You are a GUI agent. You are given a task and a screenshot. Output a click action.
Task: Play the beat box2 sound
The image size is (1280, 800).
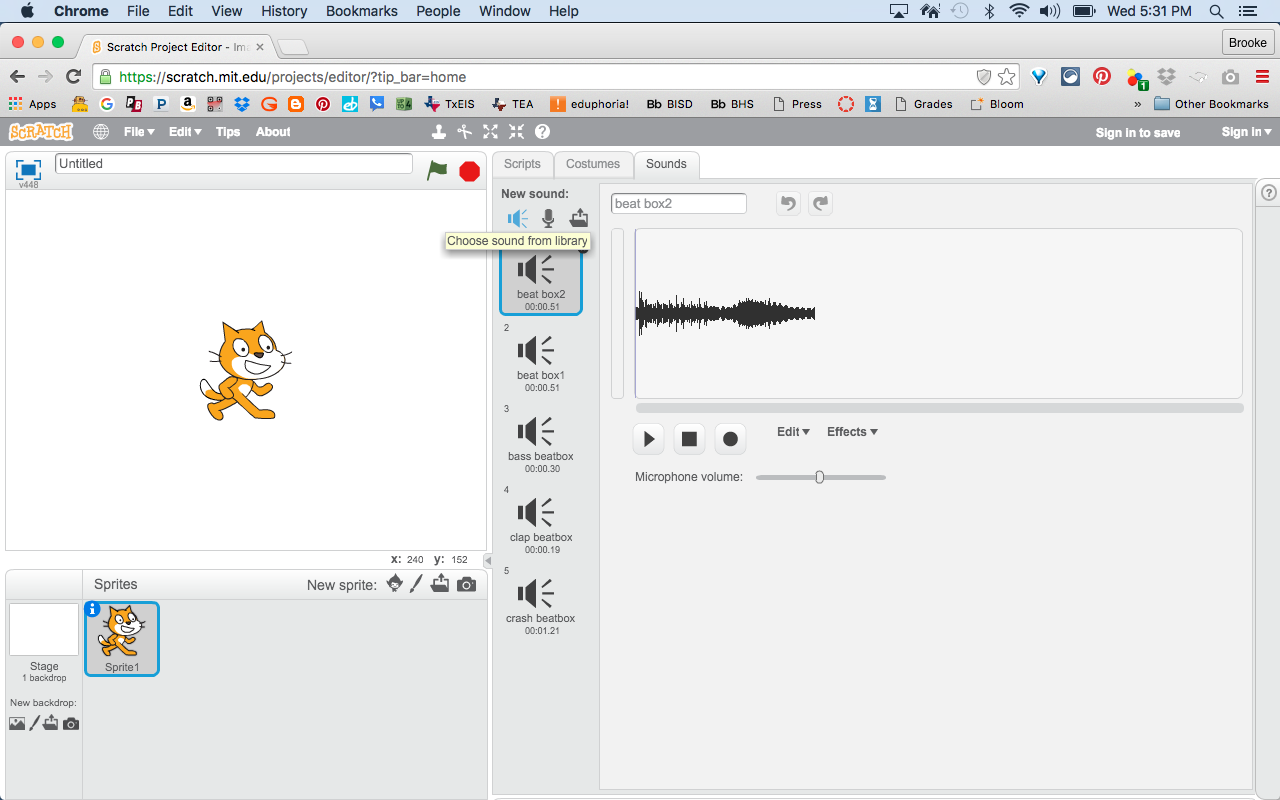[648, 438]
